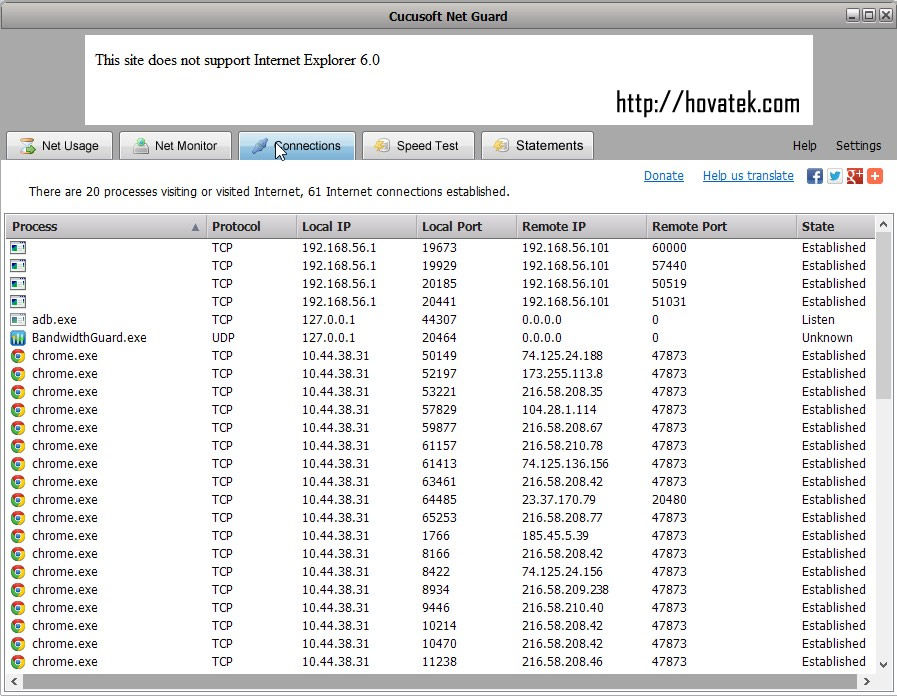Click remote IP 185.45.5.39
This screenshot has width=897, height=696.
pos(555,536)
